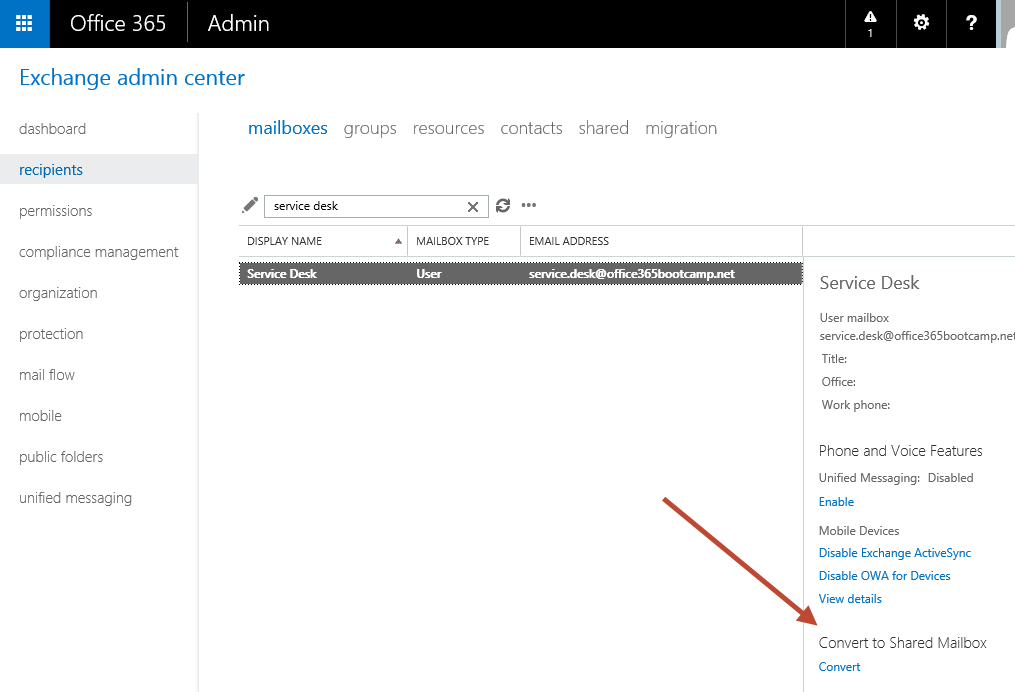
Task: Sort by Display Name column header
Action: pyautogui.click(x=322, y=241)
